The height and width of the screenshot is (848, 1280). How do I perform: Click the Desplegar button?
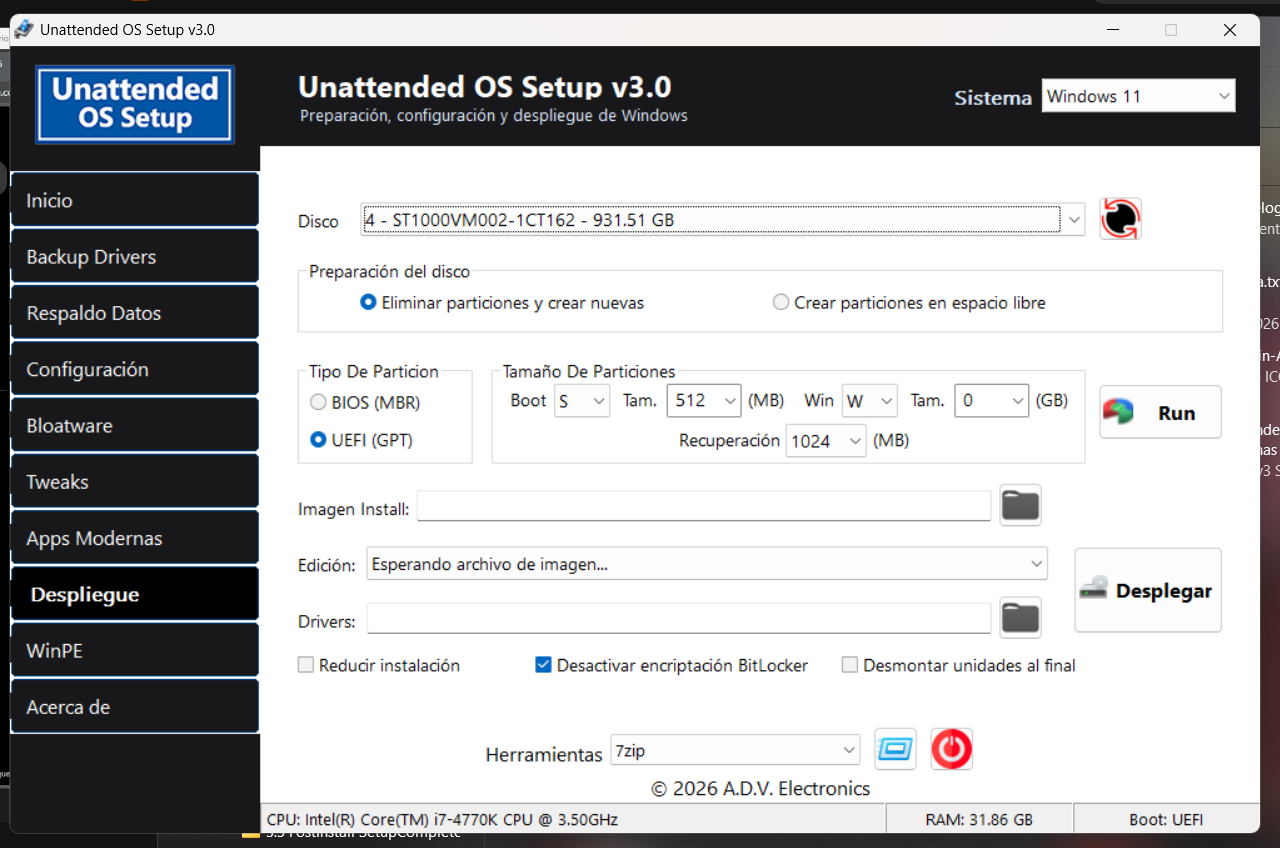[x=1148, y=590]
